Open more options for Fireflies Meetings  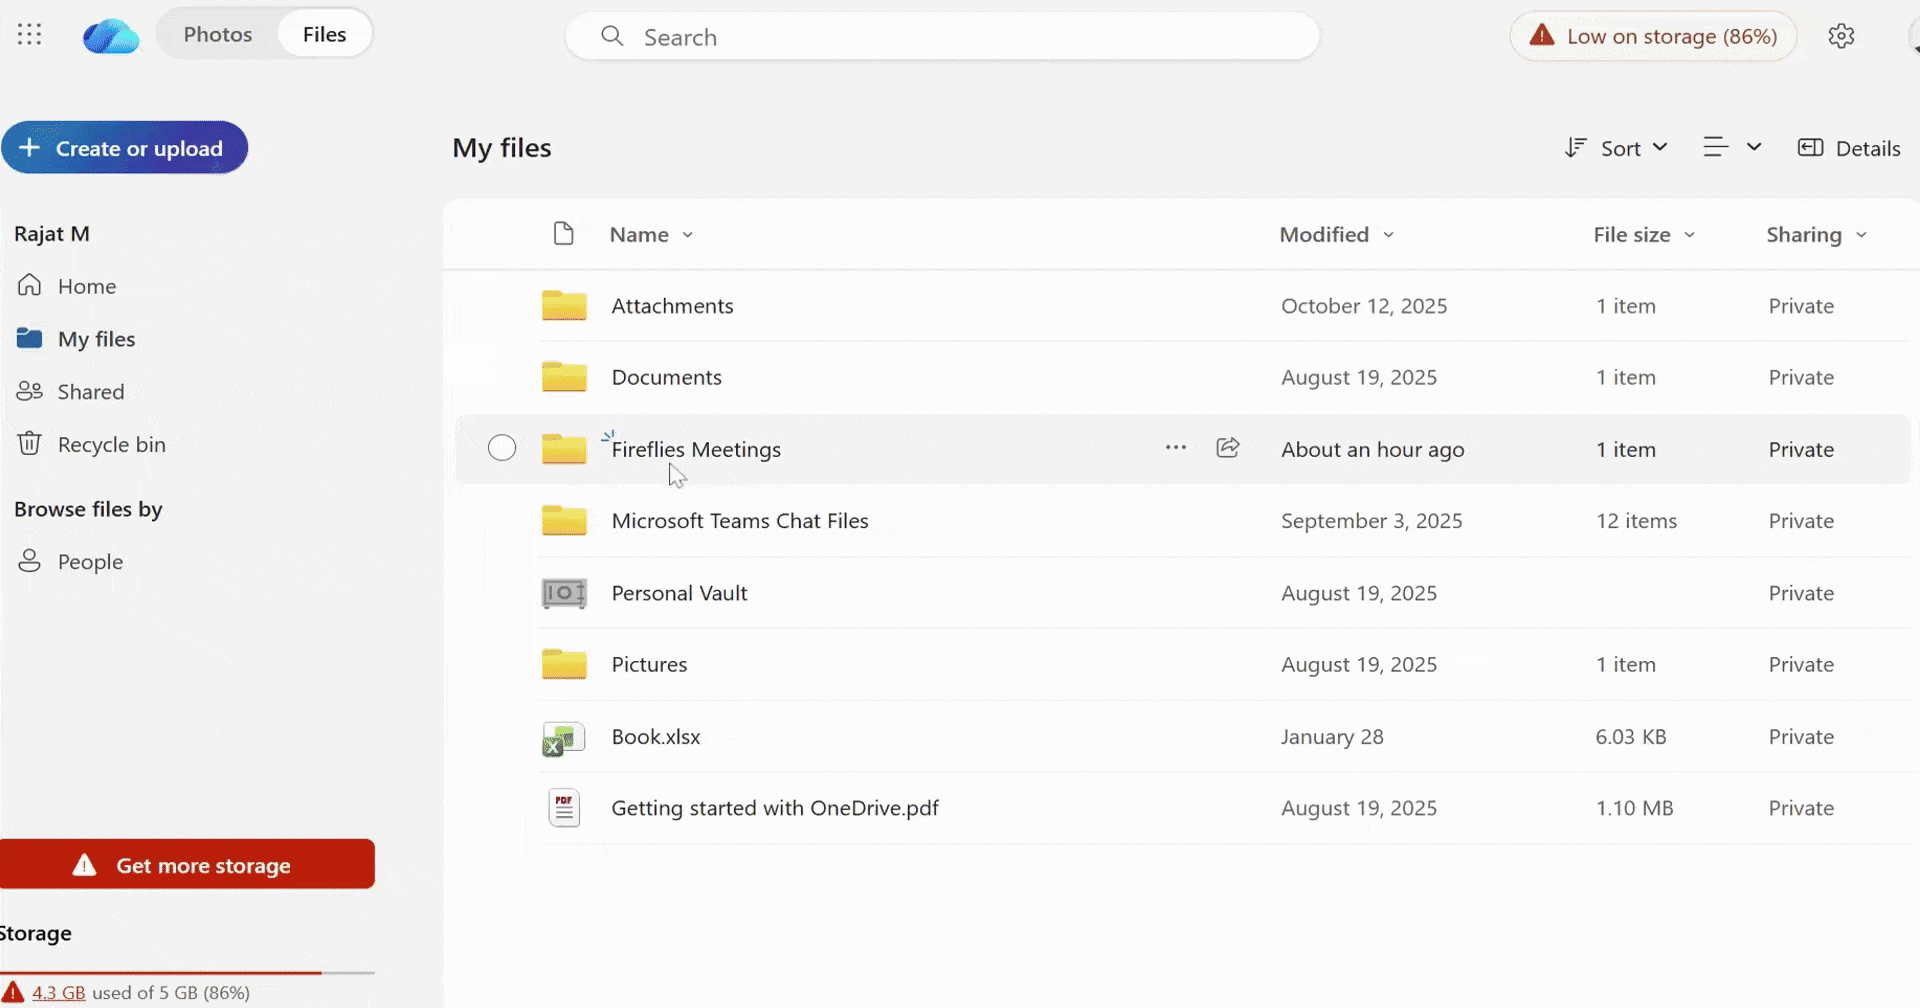click(x=1175, y=448)
